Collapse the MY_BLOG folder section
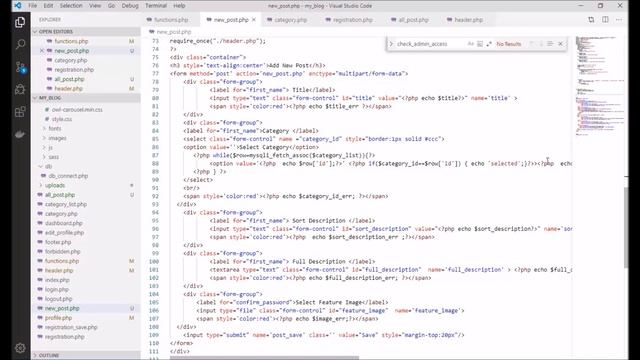The image size is (640, 360). 86,98
